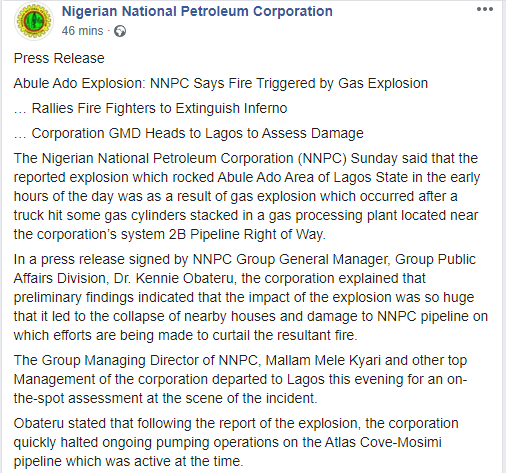
Task: Click 'Group Public Affairs Division' text
Action: click(x=244, y=269)
